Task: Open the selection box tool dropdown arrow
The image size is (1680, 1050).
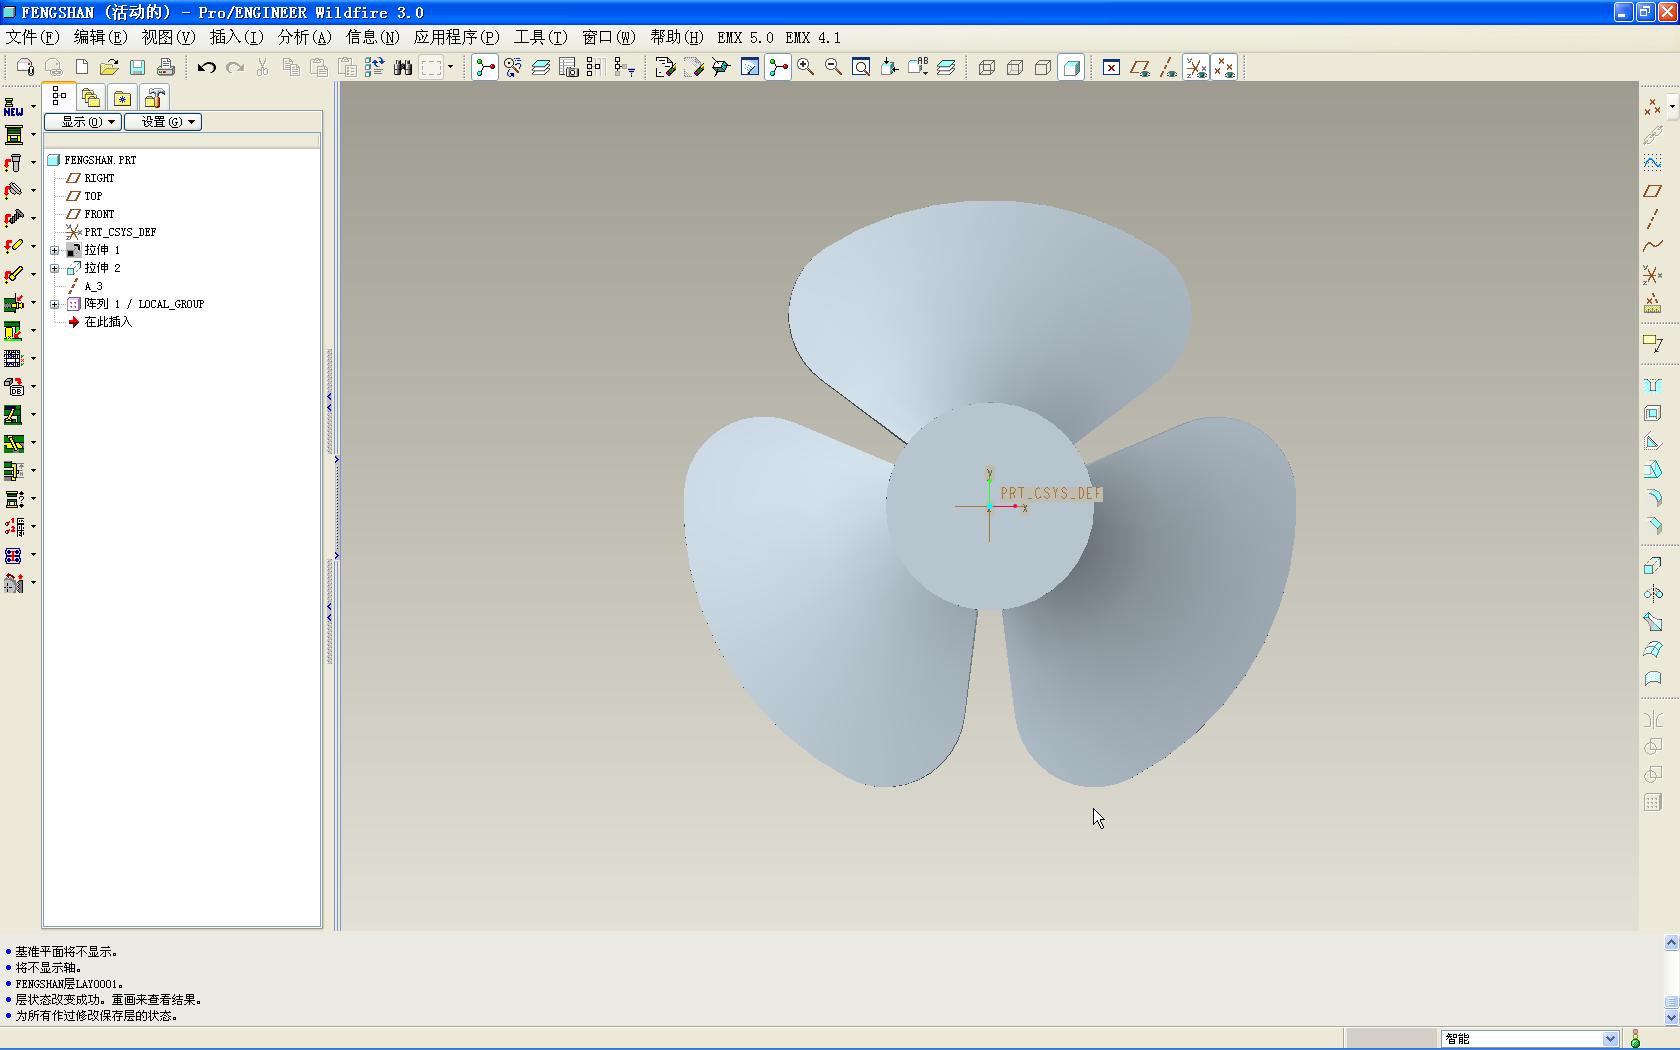Action: 450,67
